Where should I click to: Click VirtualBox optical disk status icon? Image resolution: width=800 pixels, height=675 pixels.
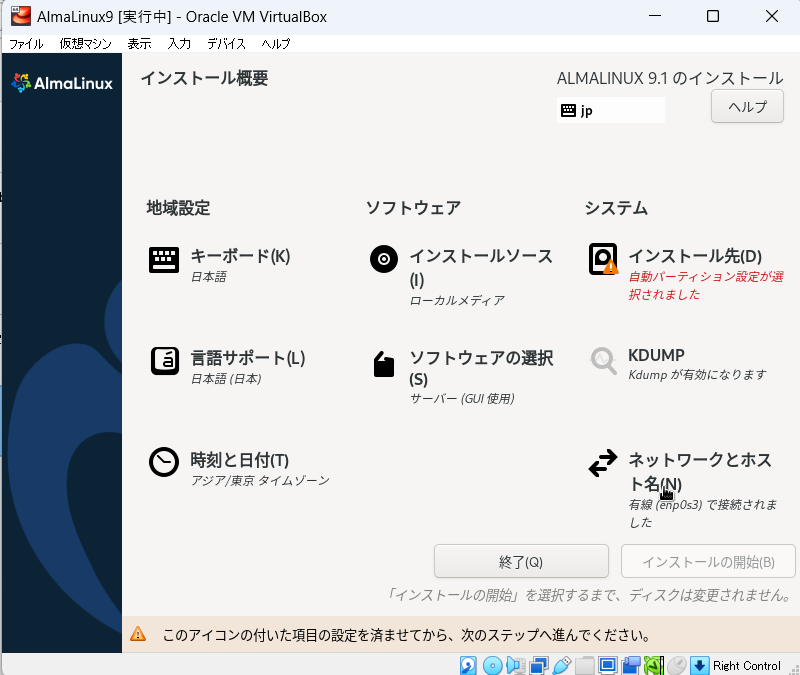pyautogui.click(x=492, y=666)
